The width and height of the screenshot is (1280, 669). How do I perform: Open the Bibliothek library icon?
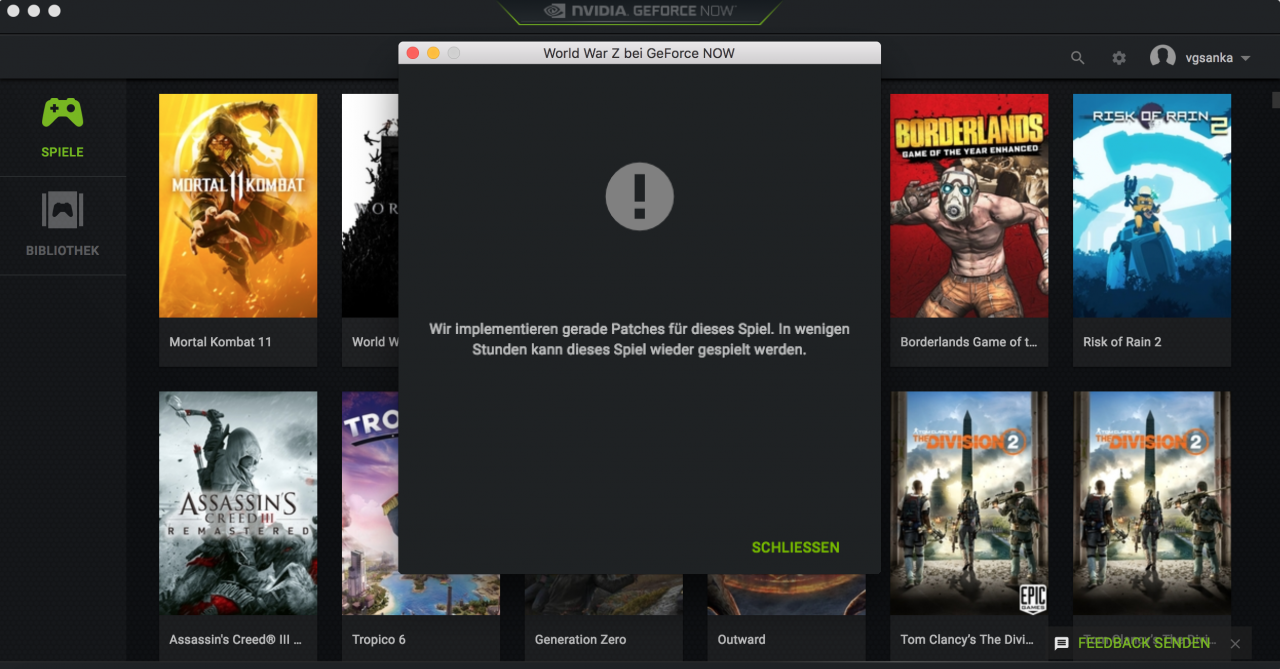click(x=62, y=210)
